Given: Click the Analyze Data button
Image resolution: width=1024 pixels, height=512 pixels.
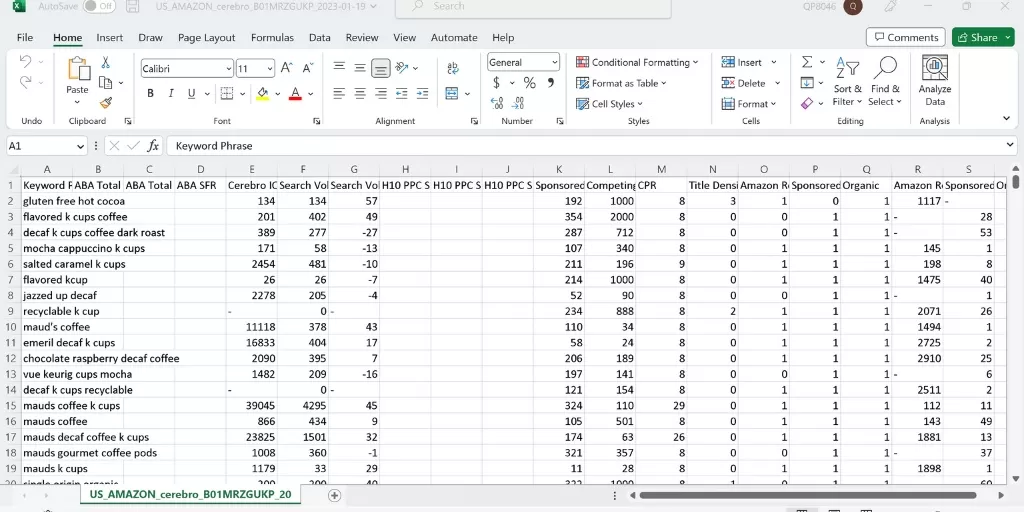Looking at the screenshot, I should pyautogui.click(x=935, y=82).
